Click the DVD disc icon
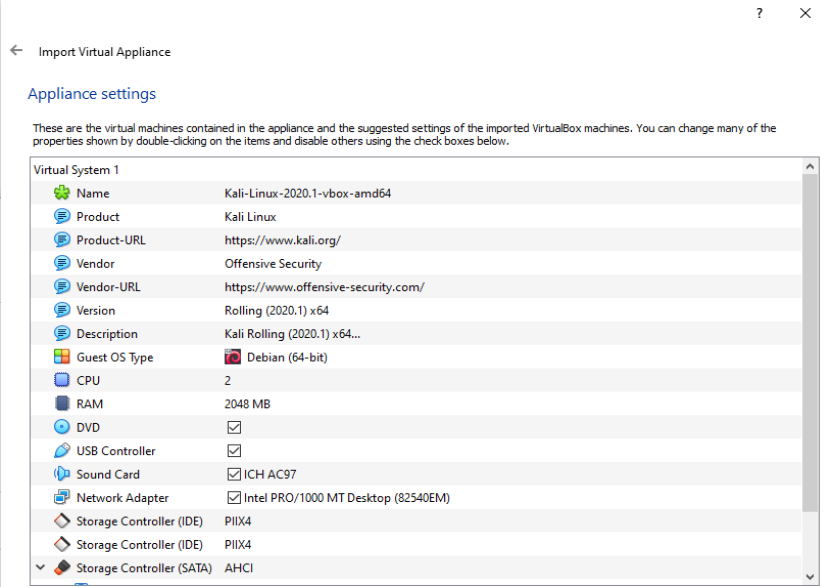Viewport: 831px width, 587px height. click(62, 427)
